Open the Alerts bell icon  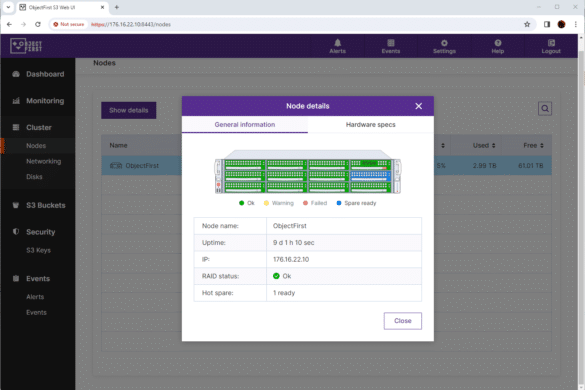tap(337, 43)
